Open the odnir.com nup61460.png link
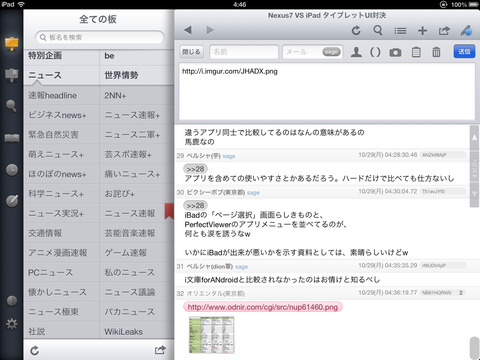Viewport: 480px width, 360px height. click(x=263, y=307)
